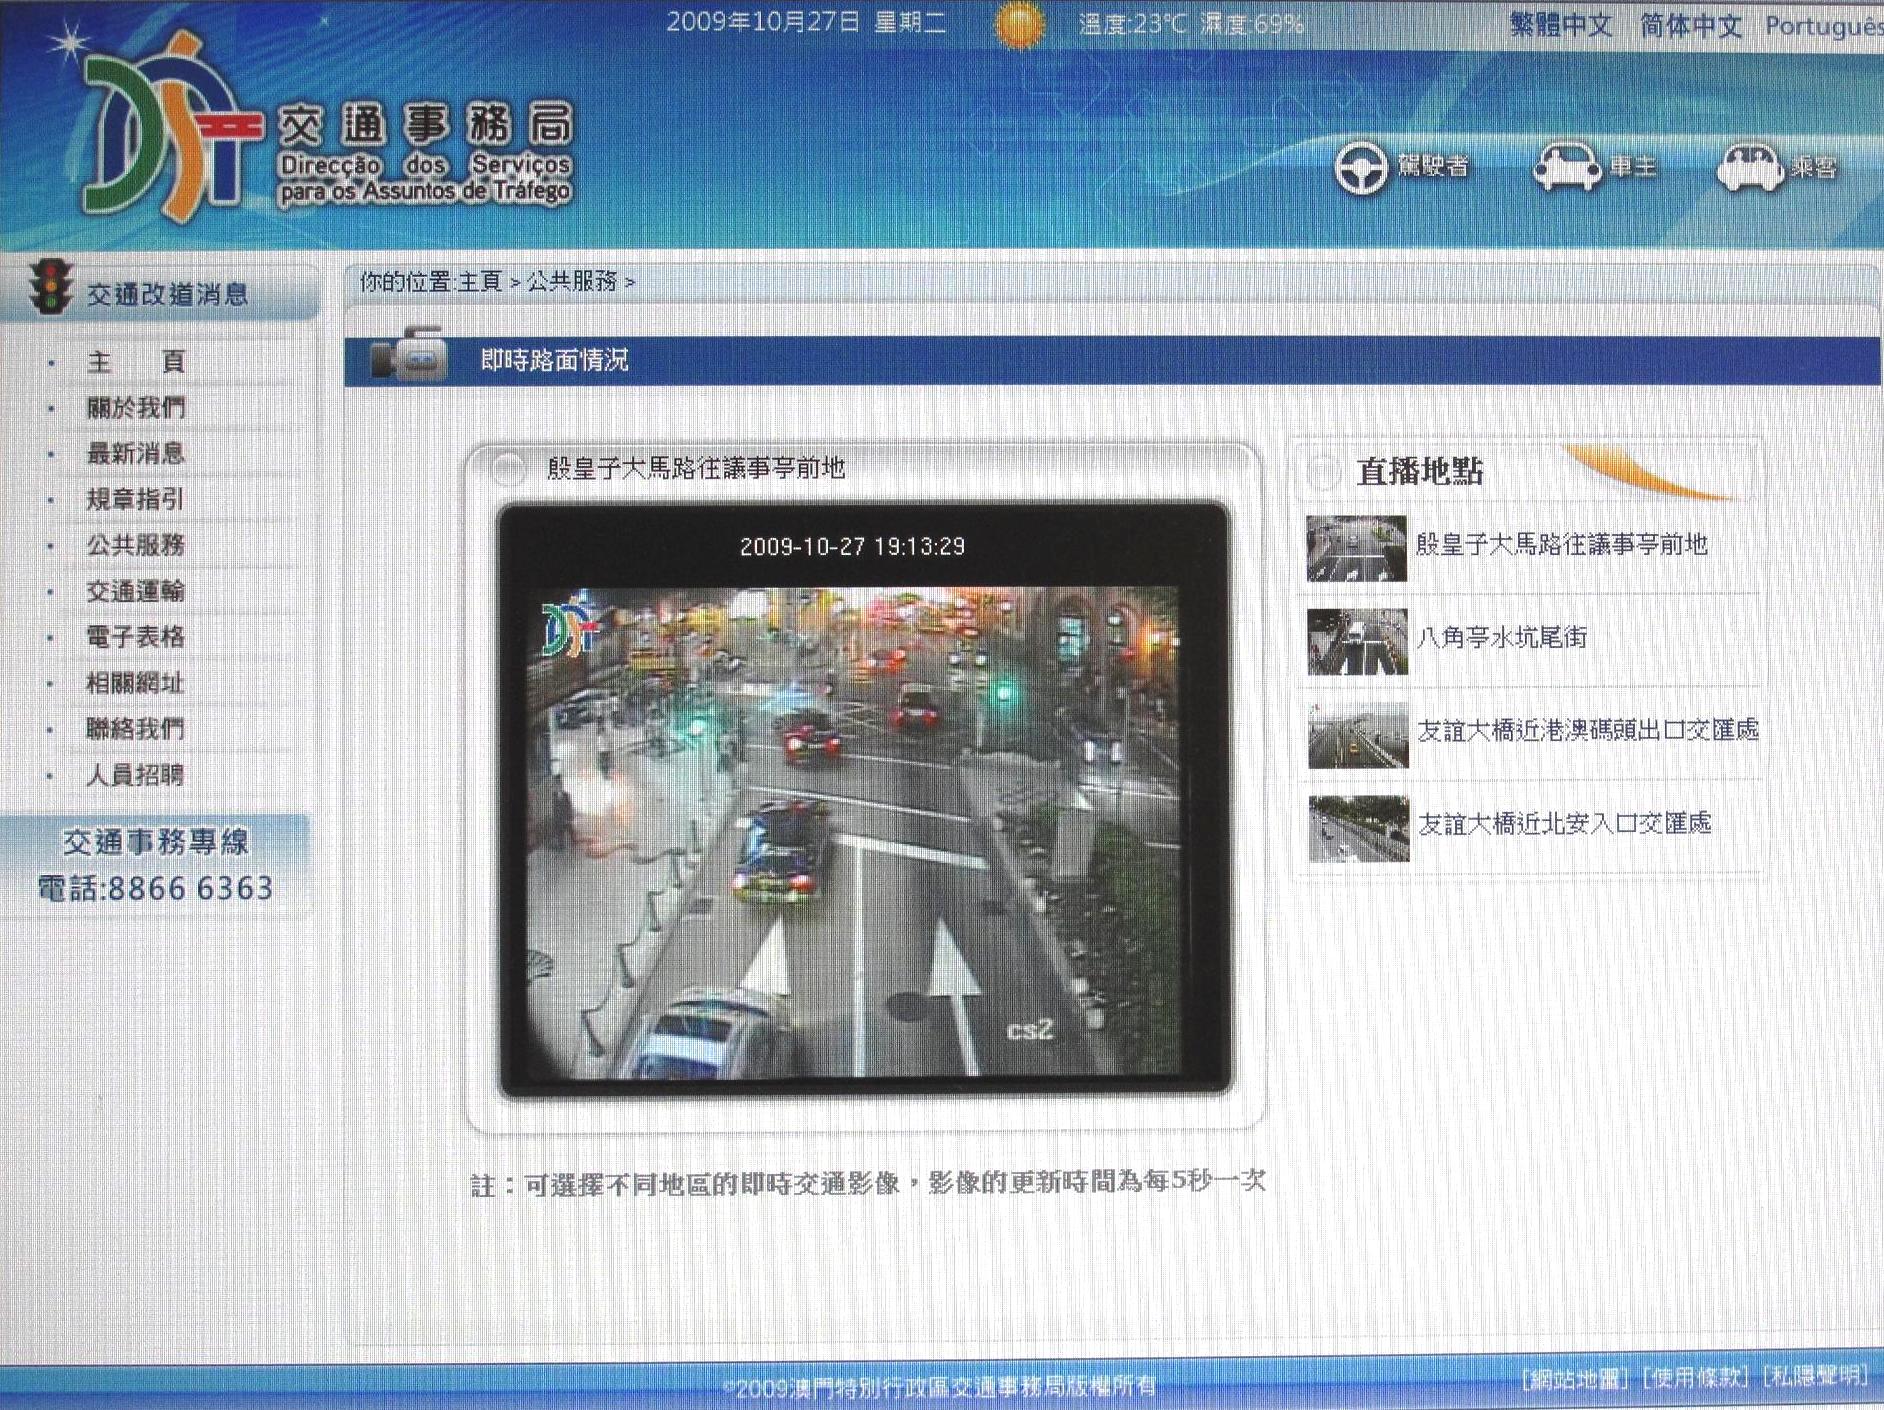This screenshot has height=1410, width=1884.
Task: Click the car icon for 車主
Action: (1566, 167)
